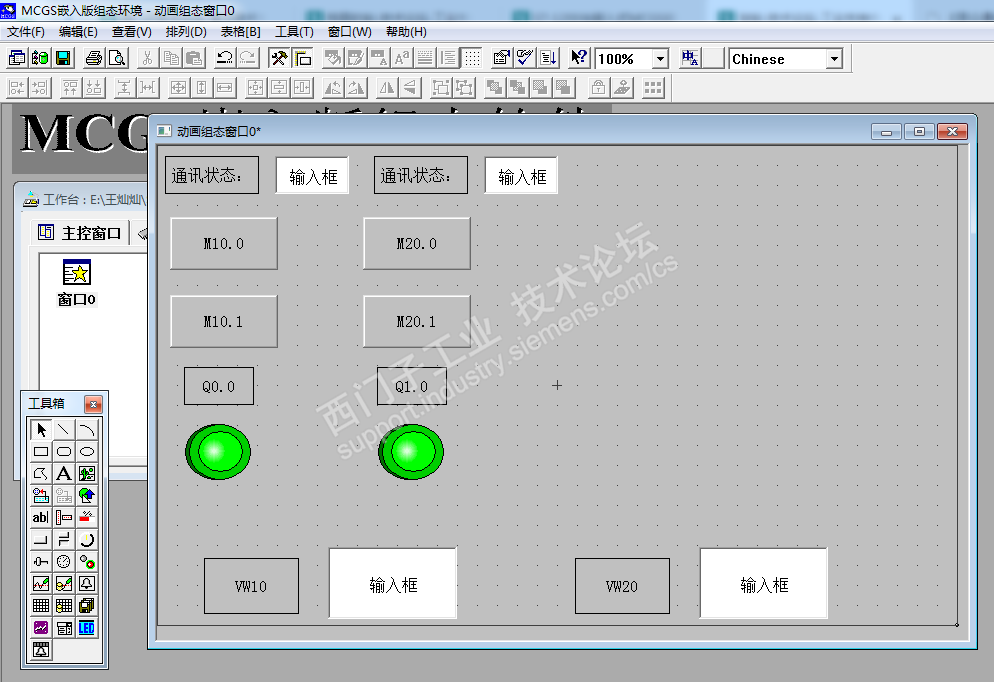994x682 pixels.
Task: Open the 表格[B] menu
Action: coord(240,32)
